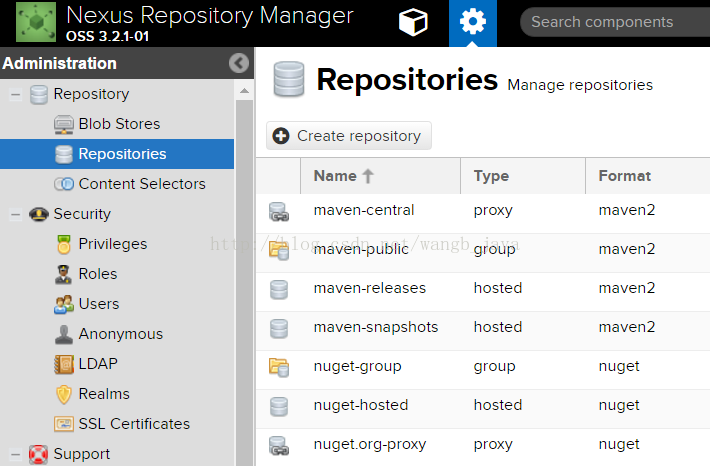
Task: Click the nuget.org-proxy repository icon
Action: tap(279, 445)
